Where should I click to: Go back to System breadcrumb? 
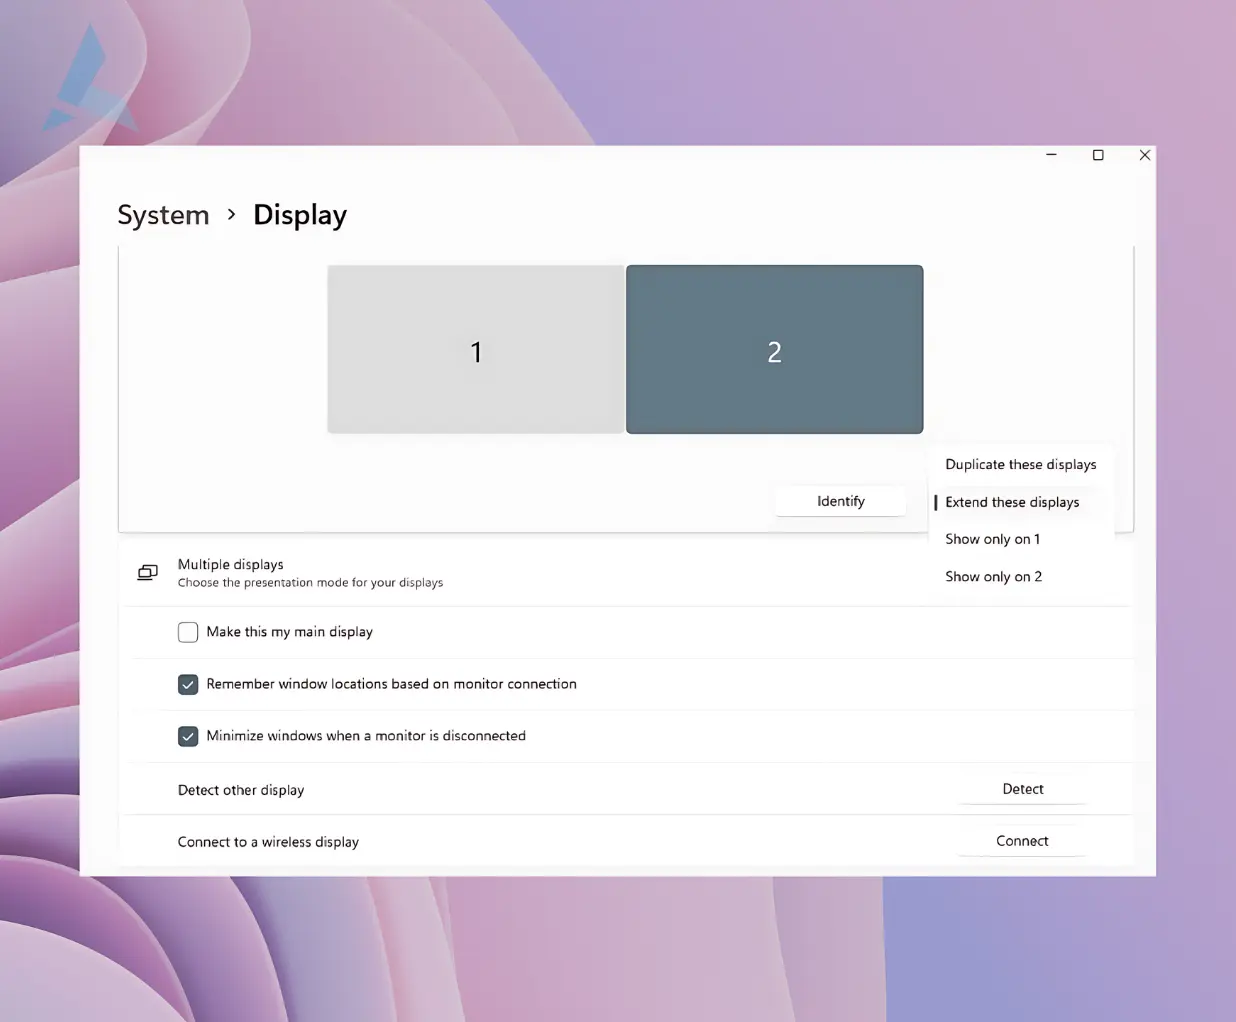tap(163, 215)
